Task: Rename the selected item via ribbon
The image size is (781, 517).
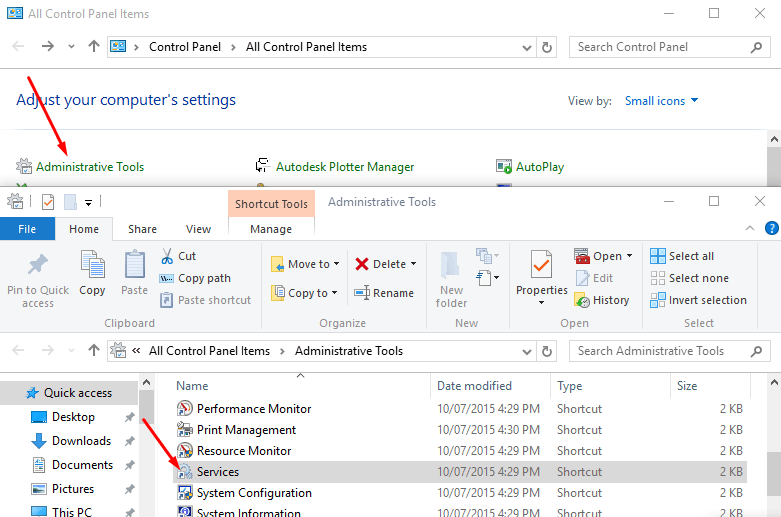Action: 384,293
